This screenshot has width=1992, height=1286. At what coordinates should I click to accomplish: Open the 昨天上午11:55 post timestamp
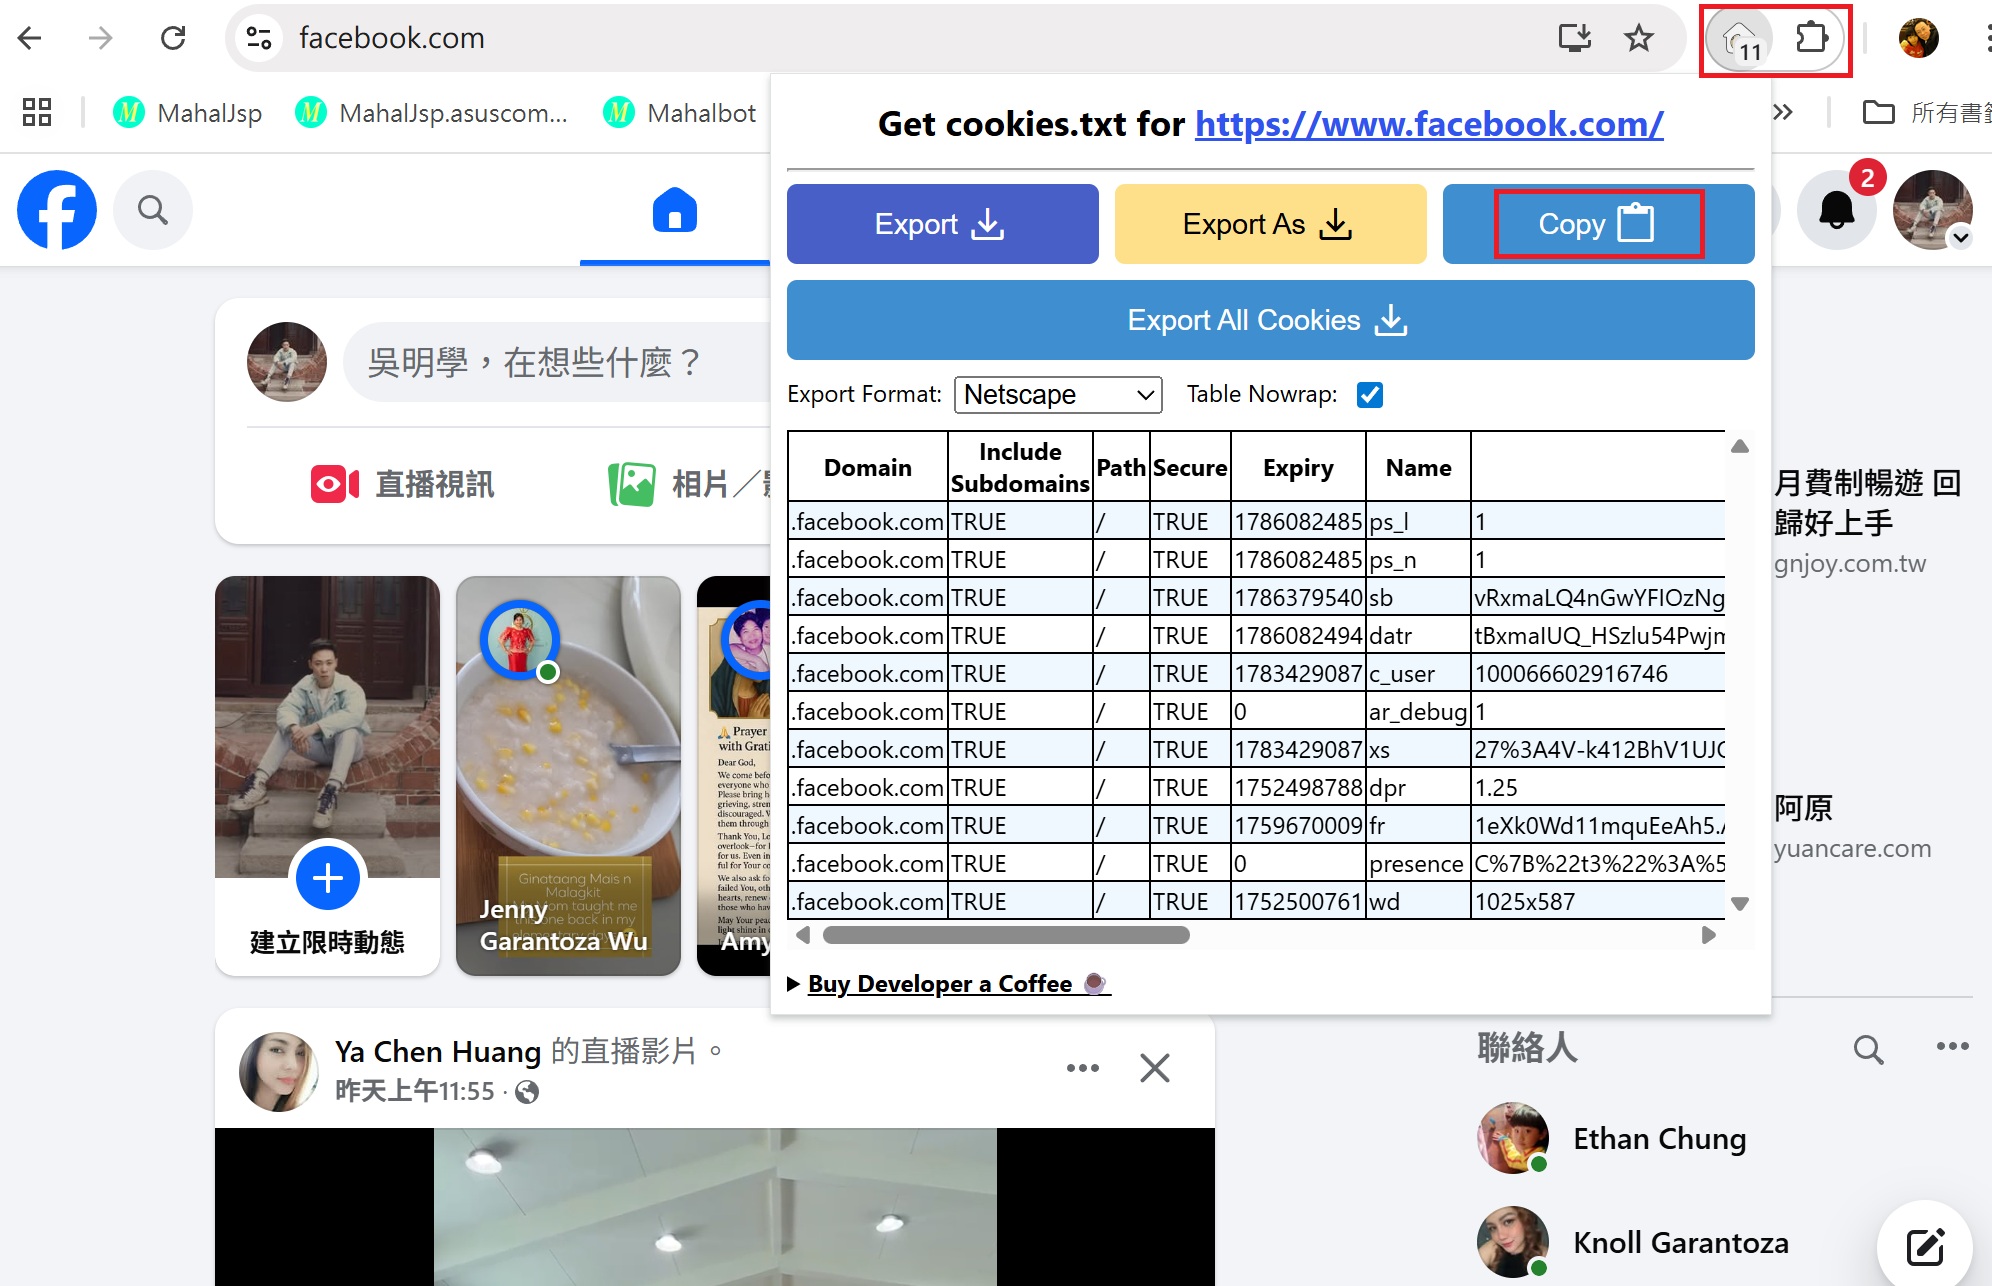[415, 1091]
